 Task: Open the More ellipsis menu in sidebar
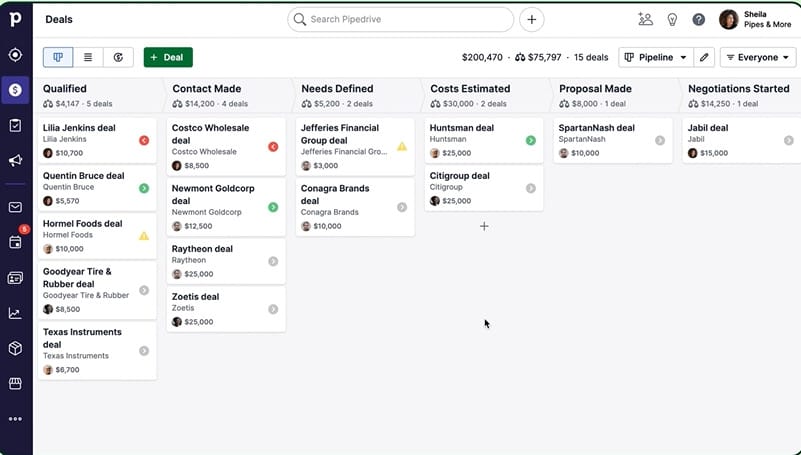point(15,419)
